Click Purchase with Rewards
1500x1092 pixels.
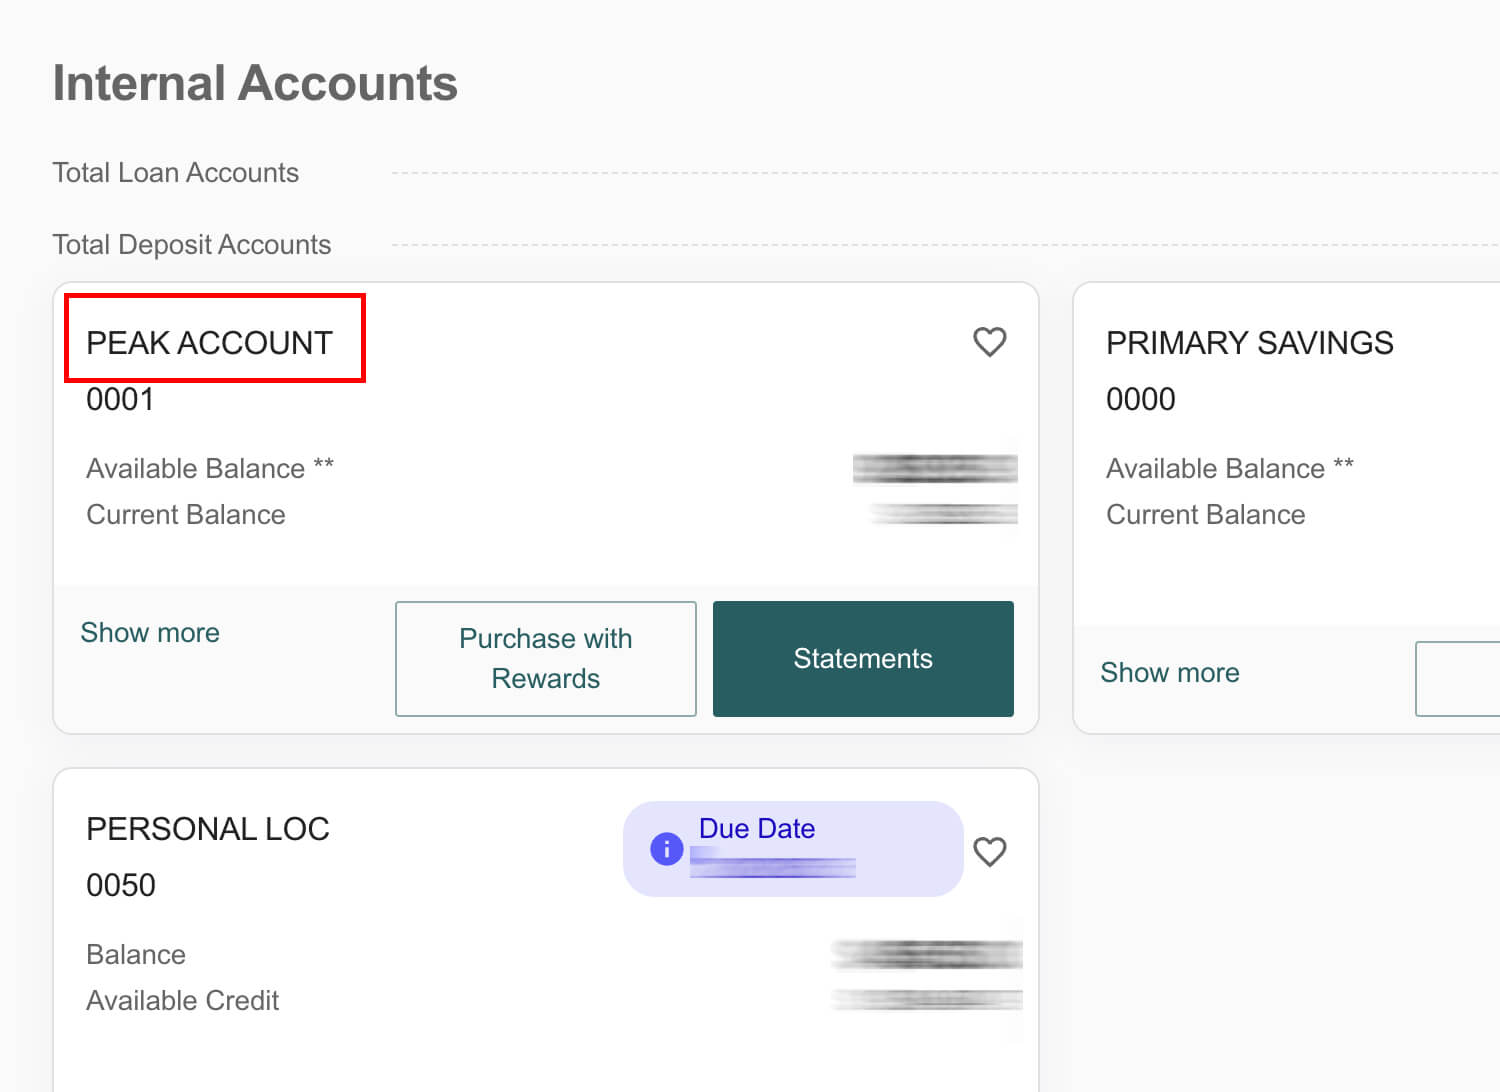(545, 658)
